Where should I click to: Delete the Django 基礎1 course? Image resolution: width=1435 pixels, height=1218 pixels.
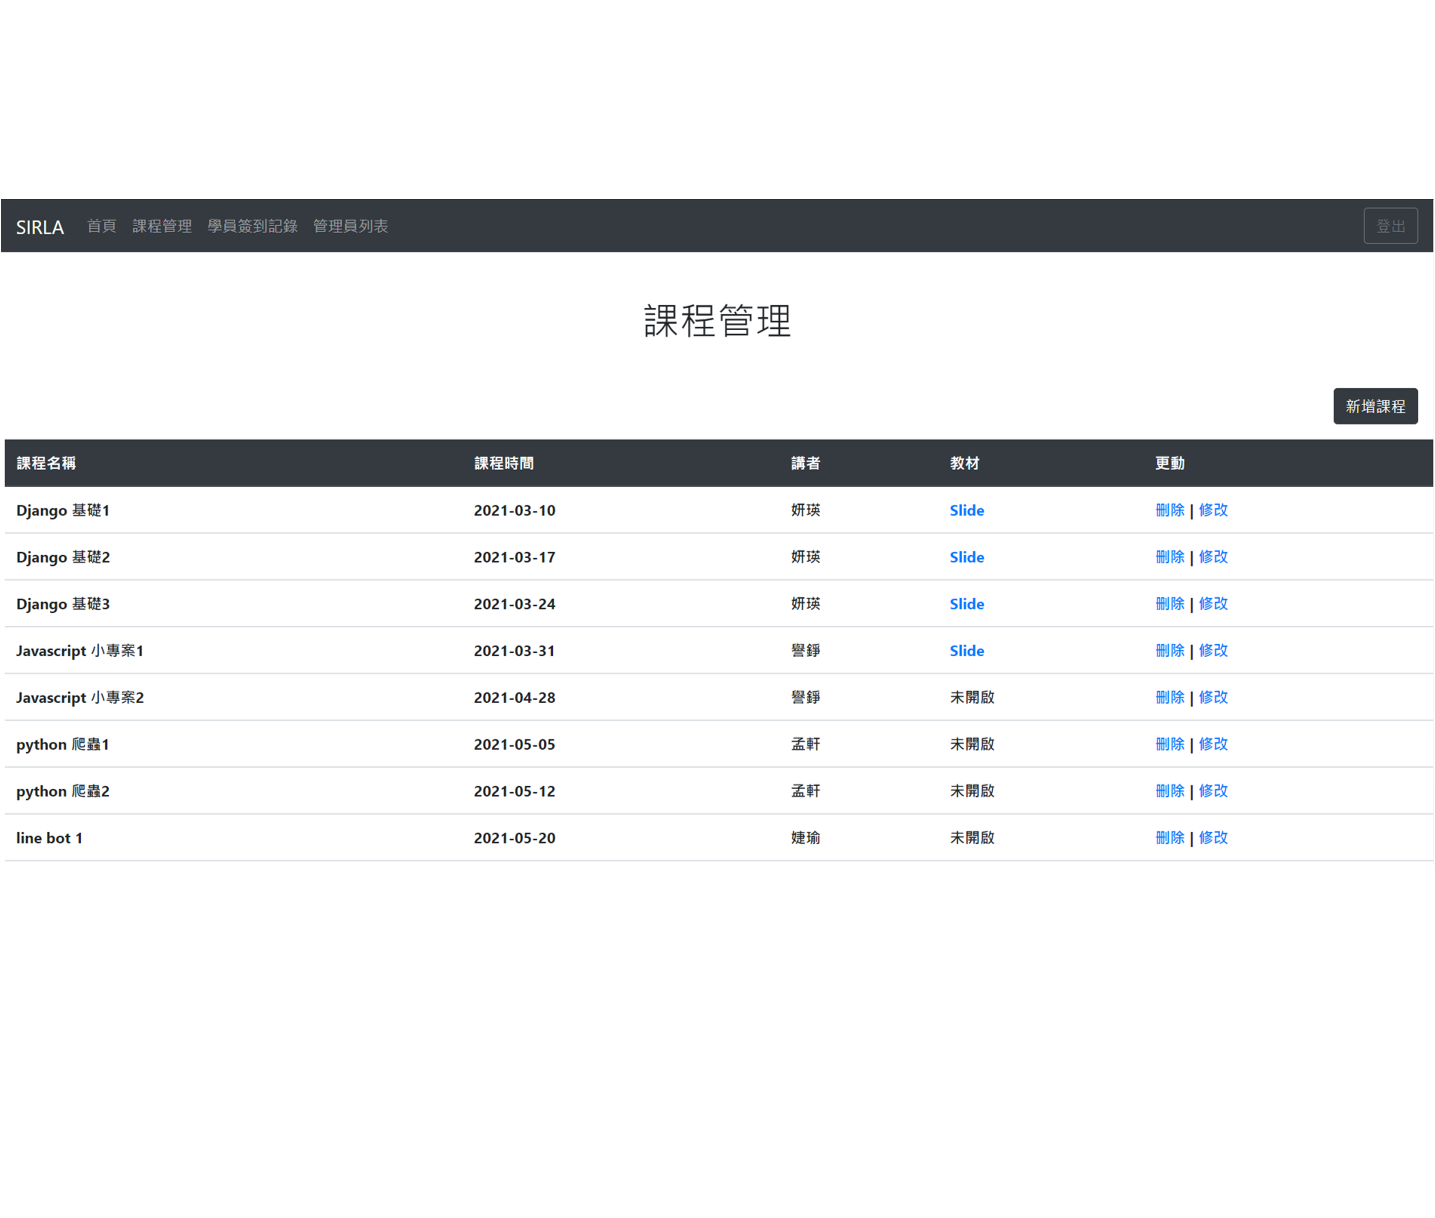pyautogui.click(x=1169, y=510)
